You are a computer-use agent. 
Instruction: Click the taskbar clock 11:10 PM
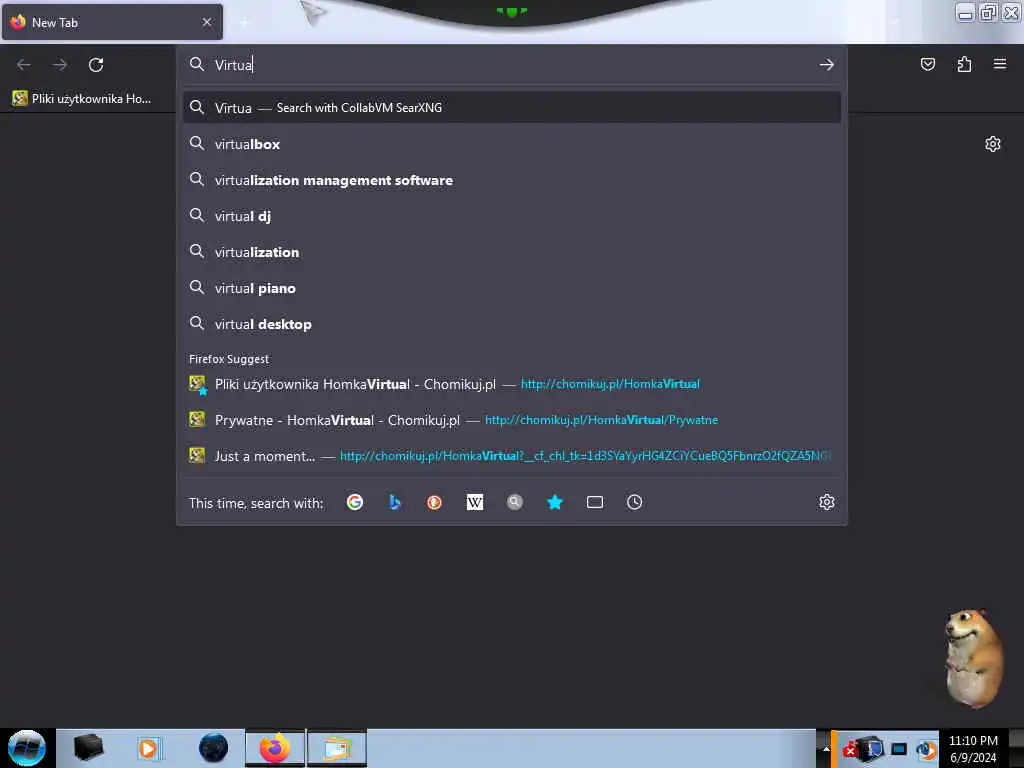pos(973,749)
